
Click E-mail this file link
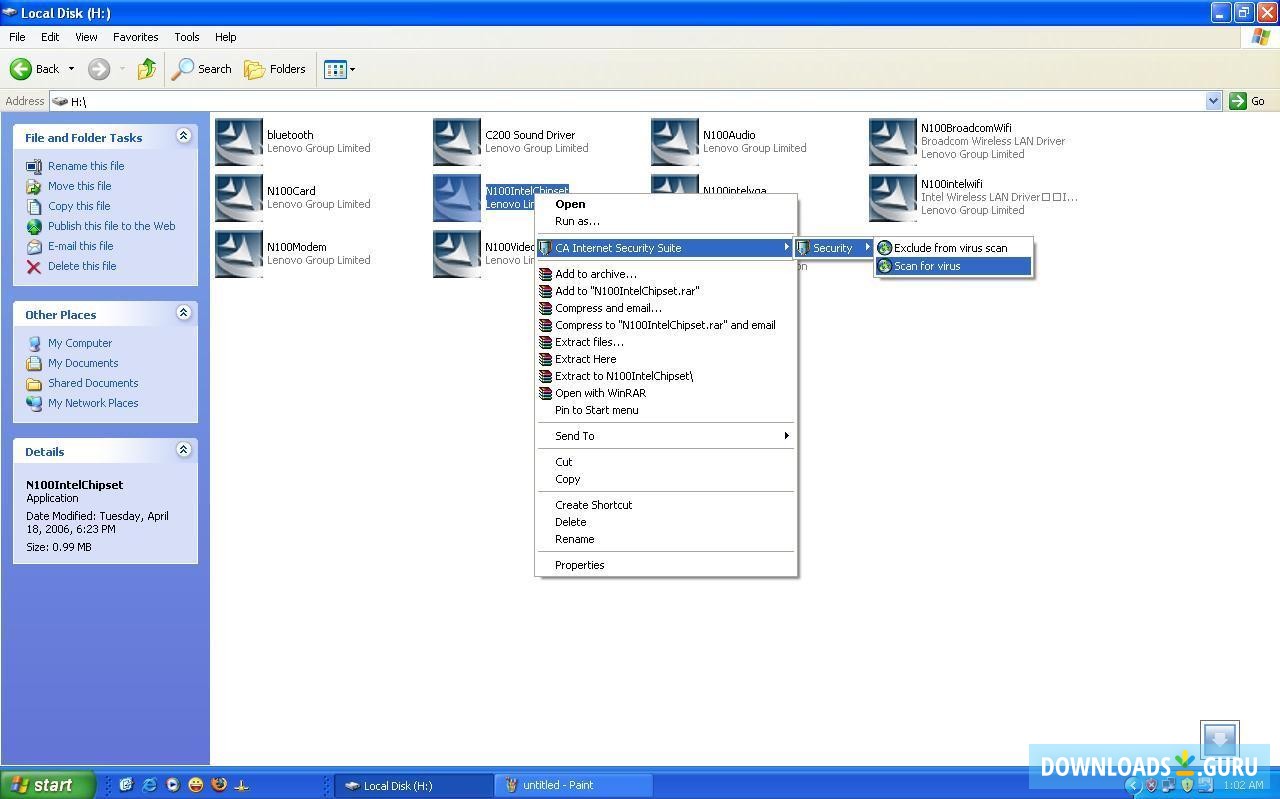pyautogui.click(x=81, y=246)
